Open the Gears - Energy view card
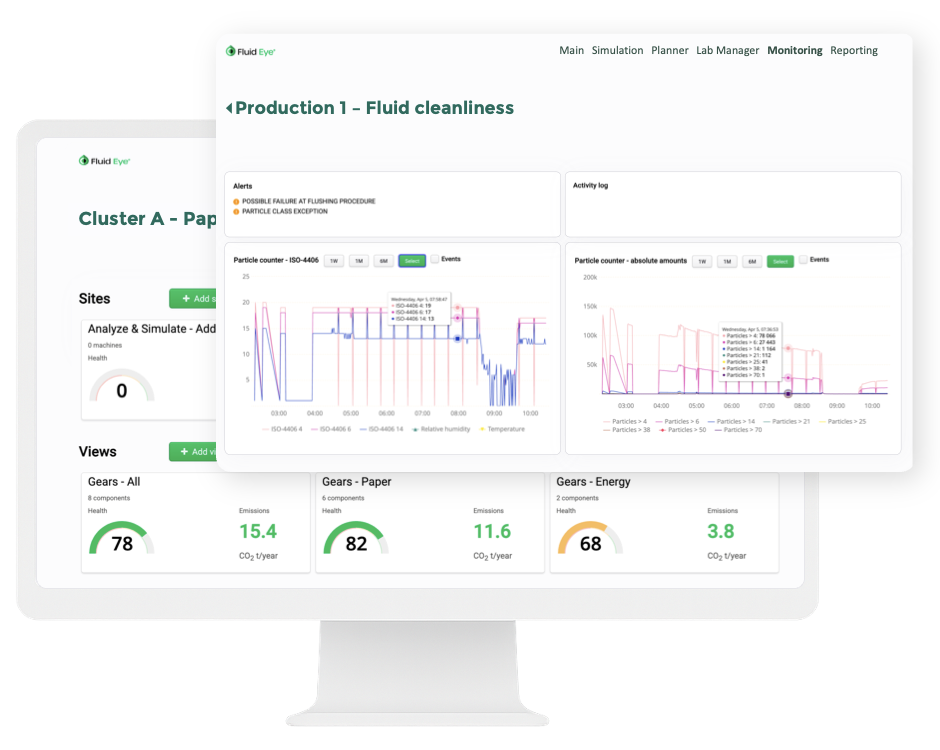This screenshot has width=940, height=750. 664,523
